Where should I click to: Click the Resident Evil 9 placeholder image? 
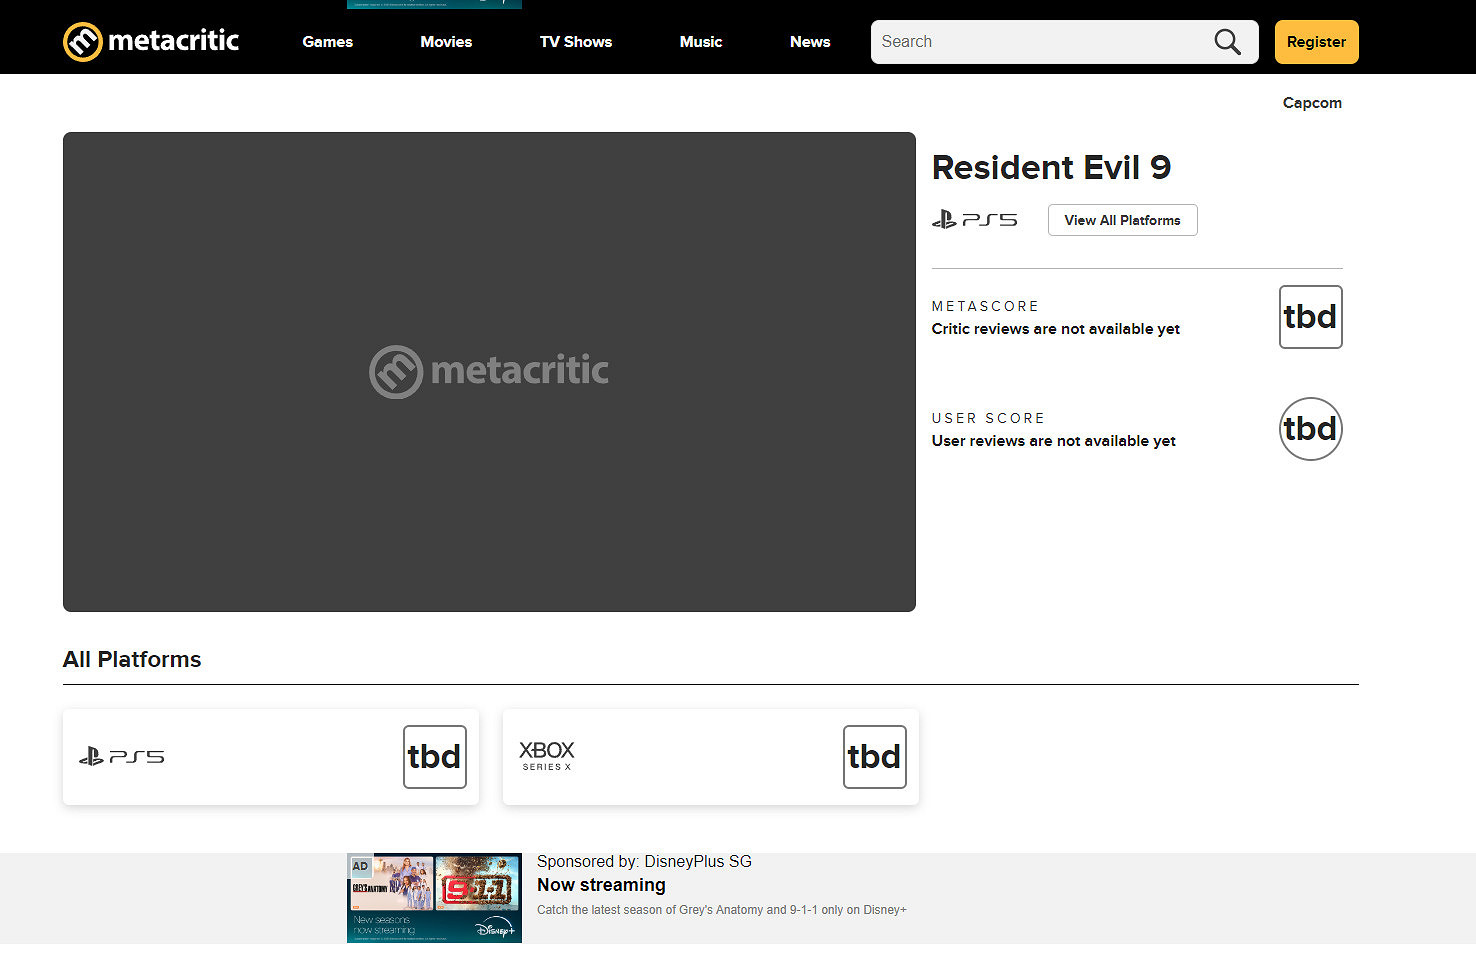pos(489,372)
